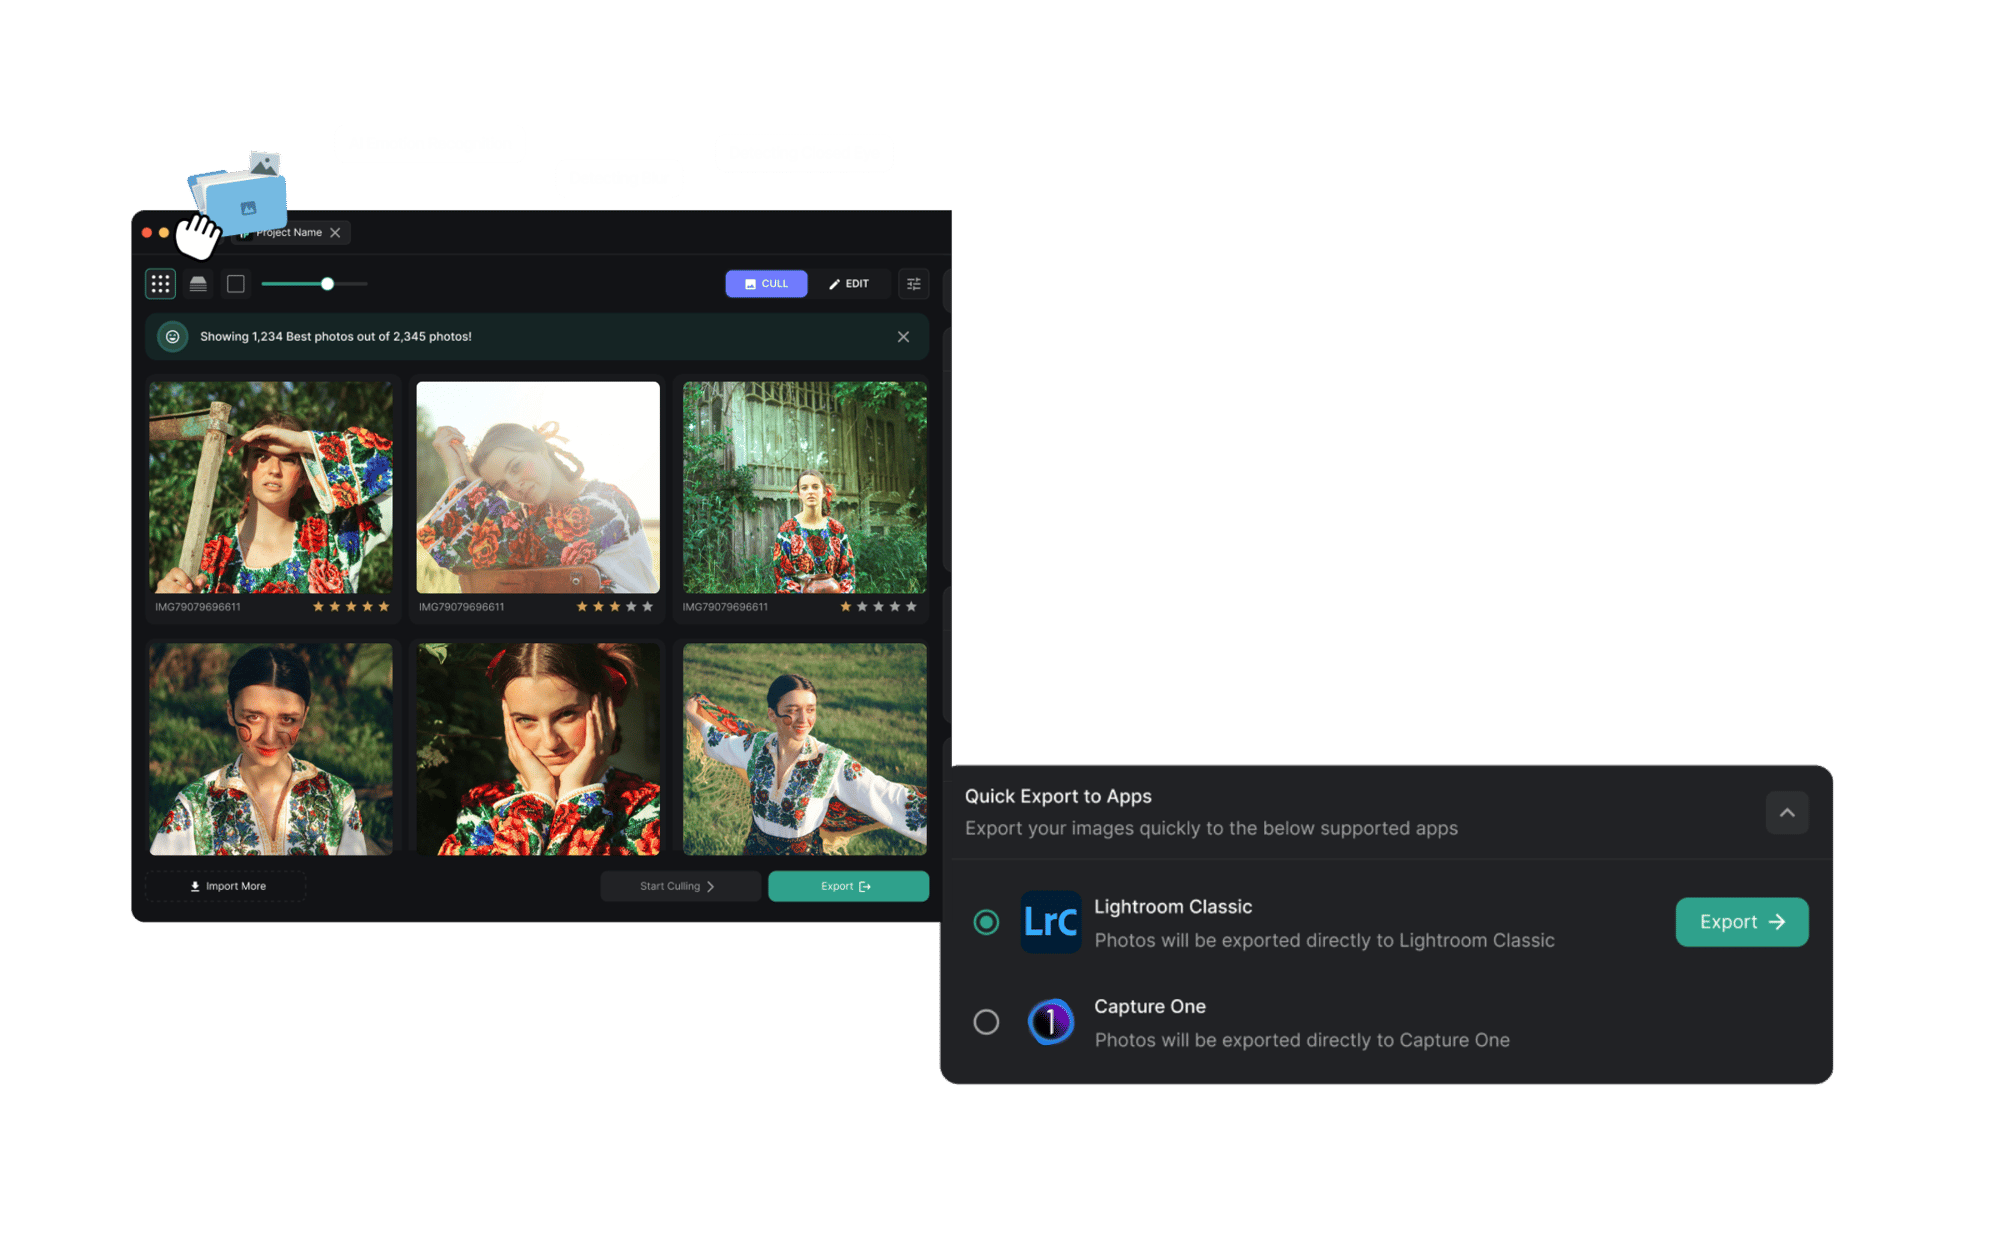Select the single image view icon
The image size is (2000, 1250).
coord(236,284)
